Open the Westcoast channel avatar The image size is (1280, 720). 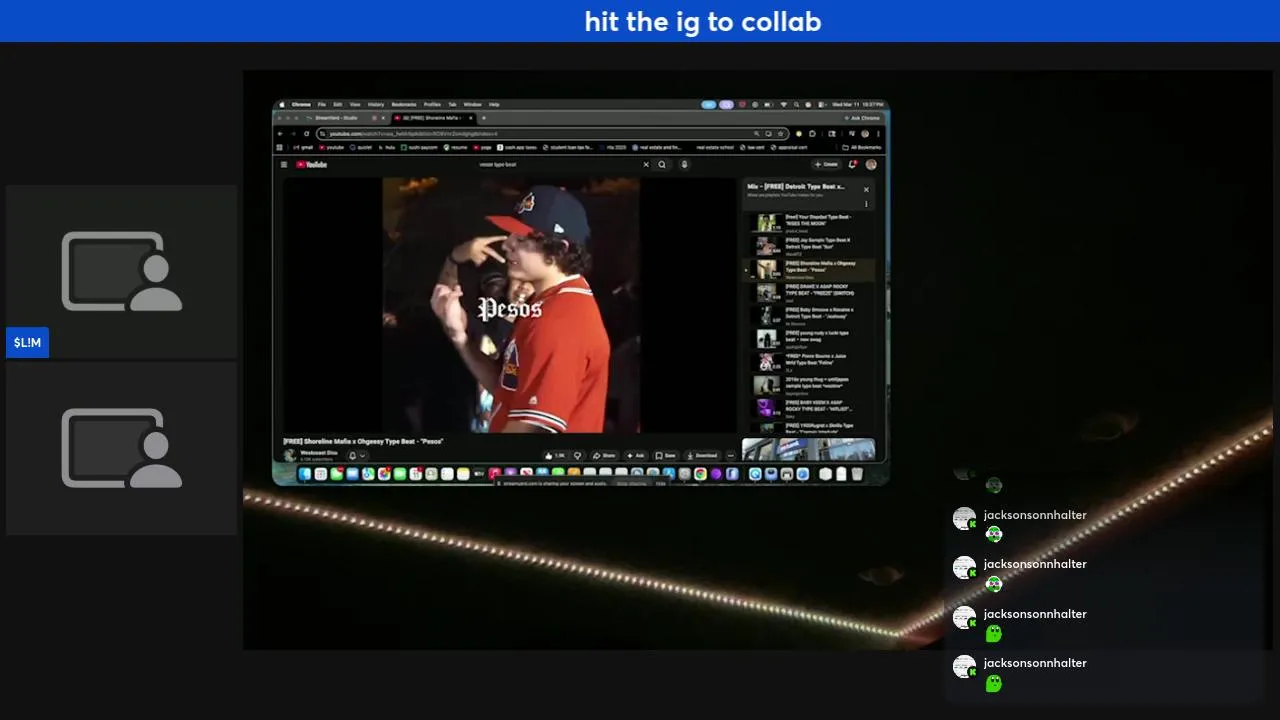[290, 455]
